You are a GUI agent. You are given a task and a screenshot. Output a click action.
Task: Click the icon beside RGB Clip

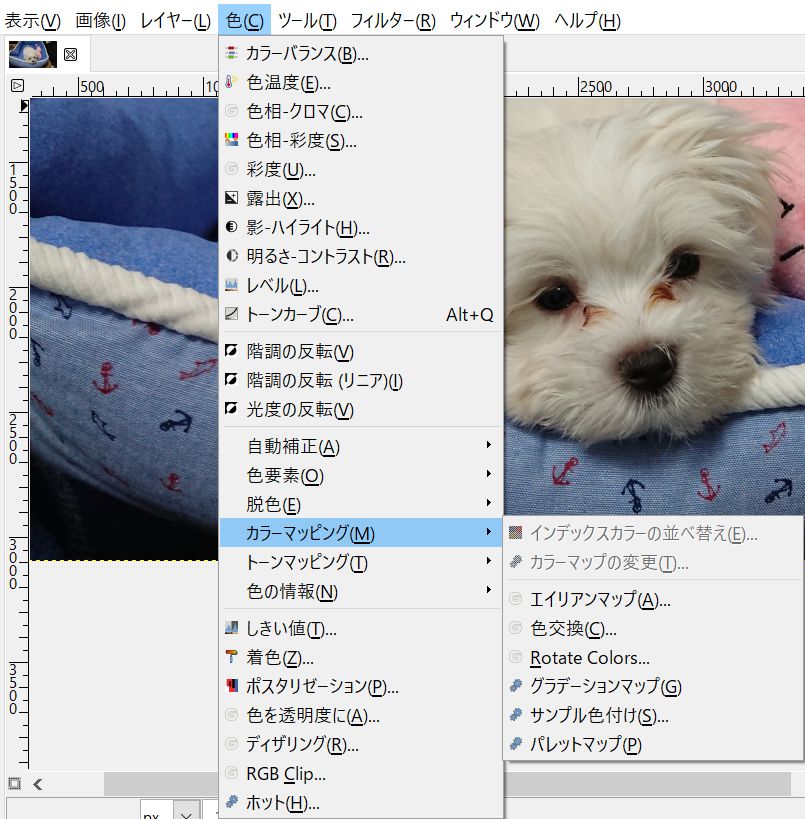(231, 773)
